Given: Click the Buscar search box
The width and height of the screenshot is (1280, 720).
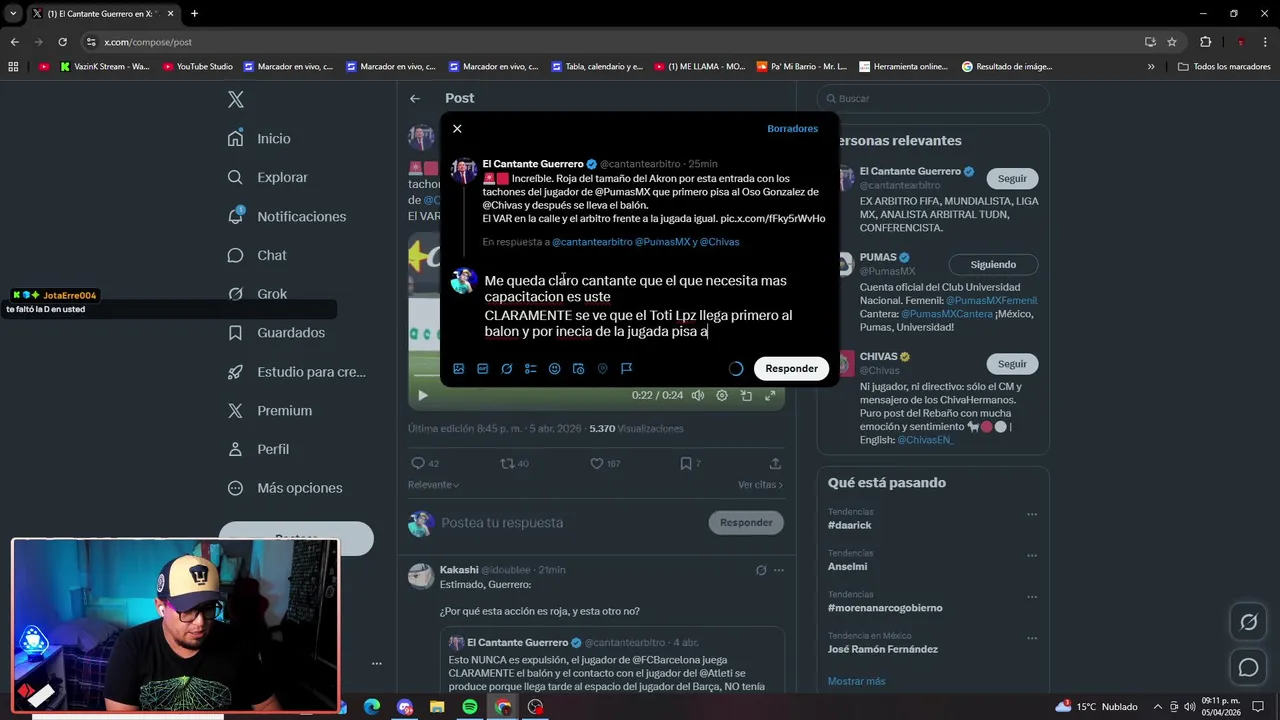Looking at the screenshot, I should (933, 99).
